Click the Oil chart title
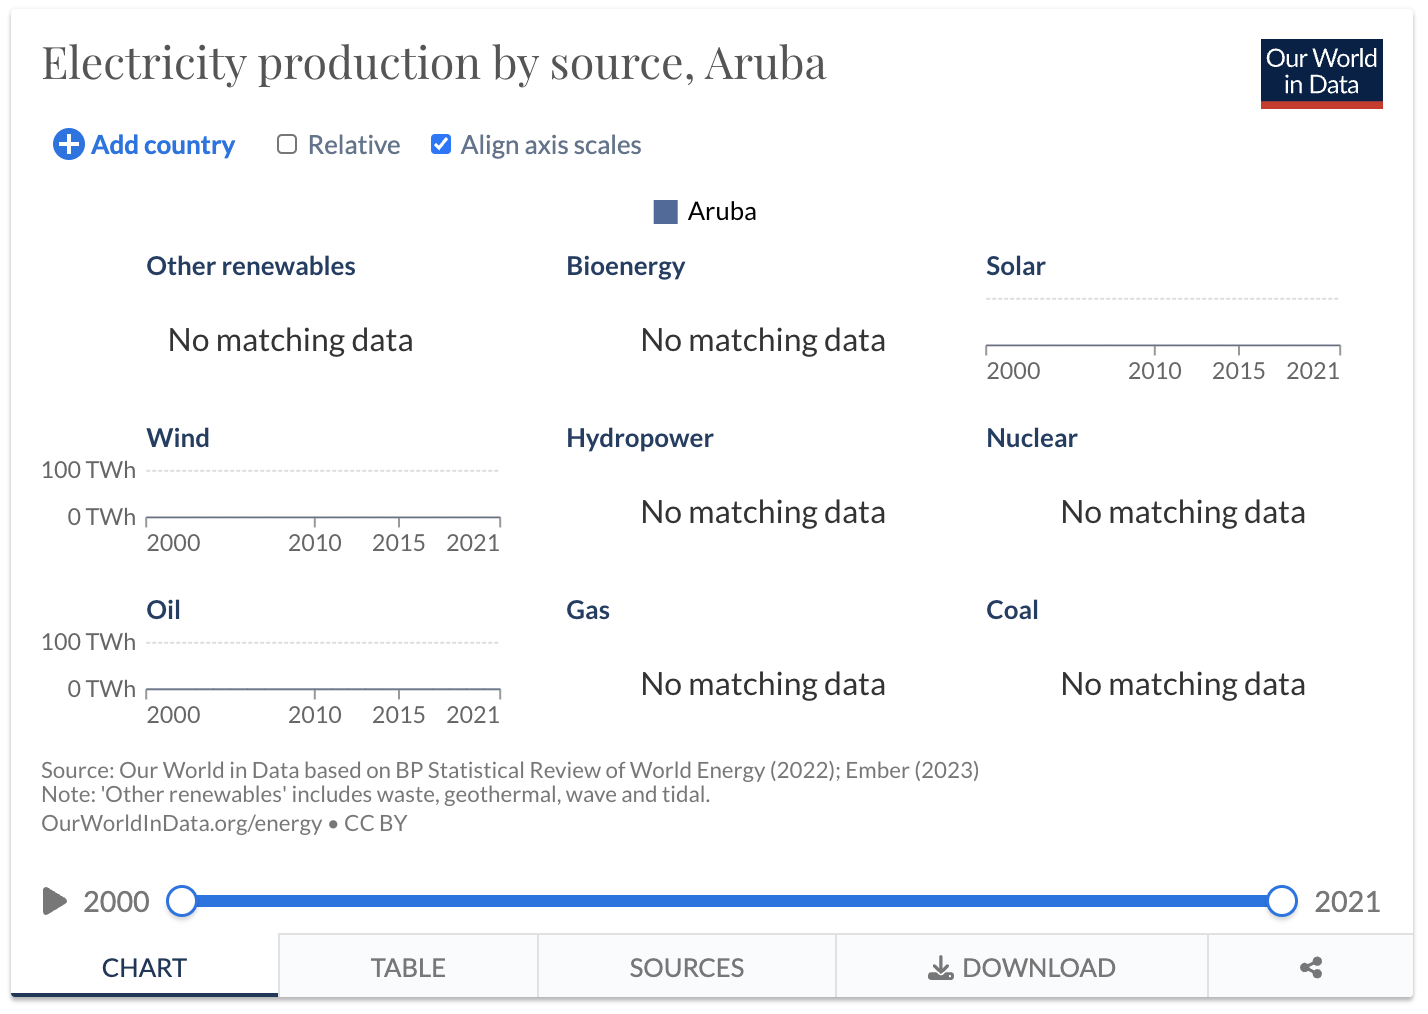Screen dimensions: 1428x1014 pyautogui.click(x=164, y=610)
